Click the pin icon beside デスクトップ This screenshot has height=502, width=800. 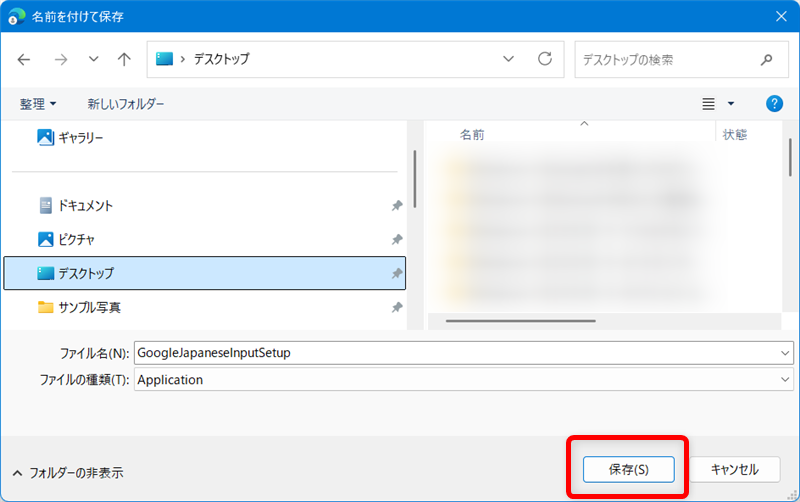pyautogui.click(x=396, y=273)
